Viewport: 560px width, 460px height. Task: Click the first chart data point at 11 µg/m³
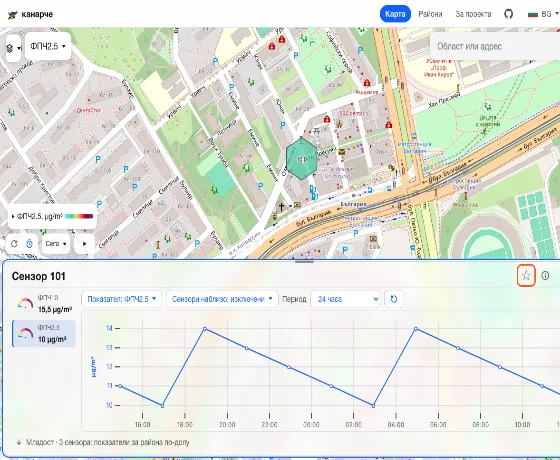click(120, 386)
